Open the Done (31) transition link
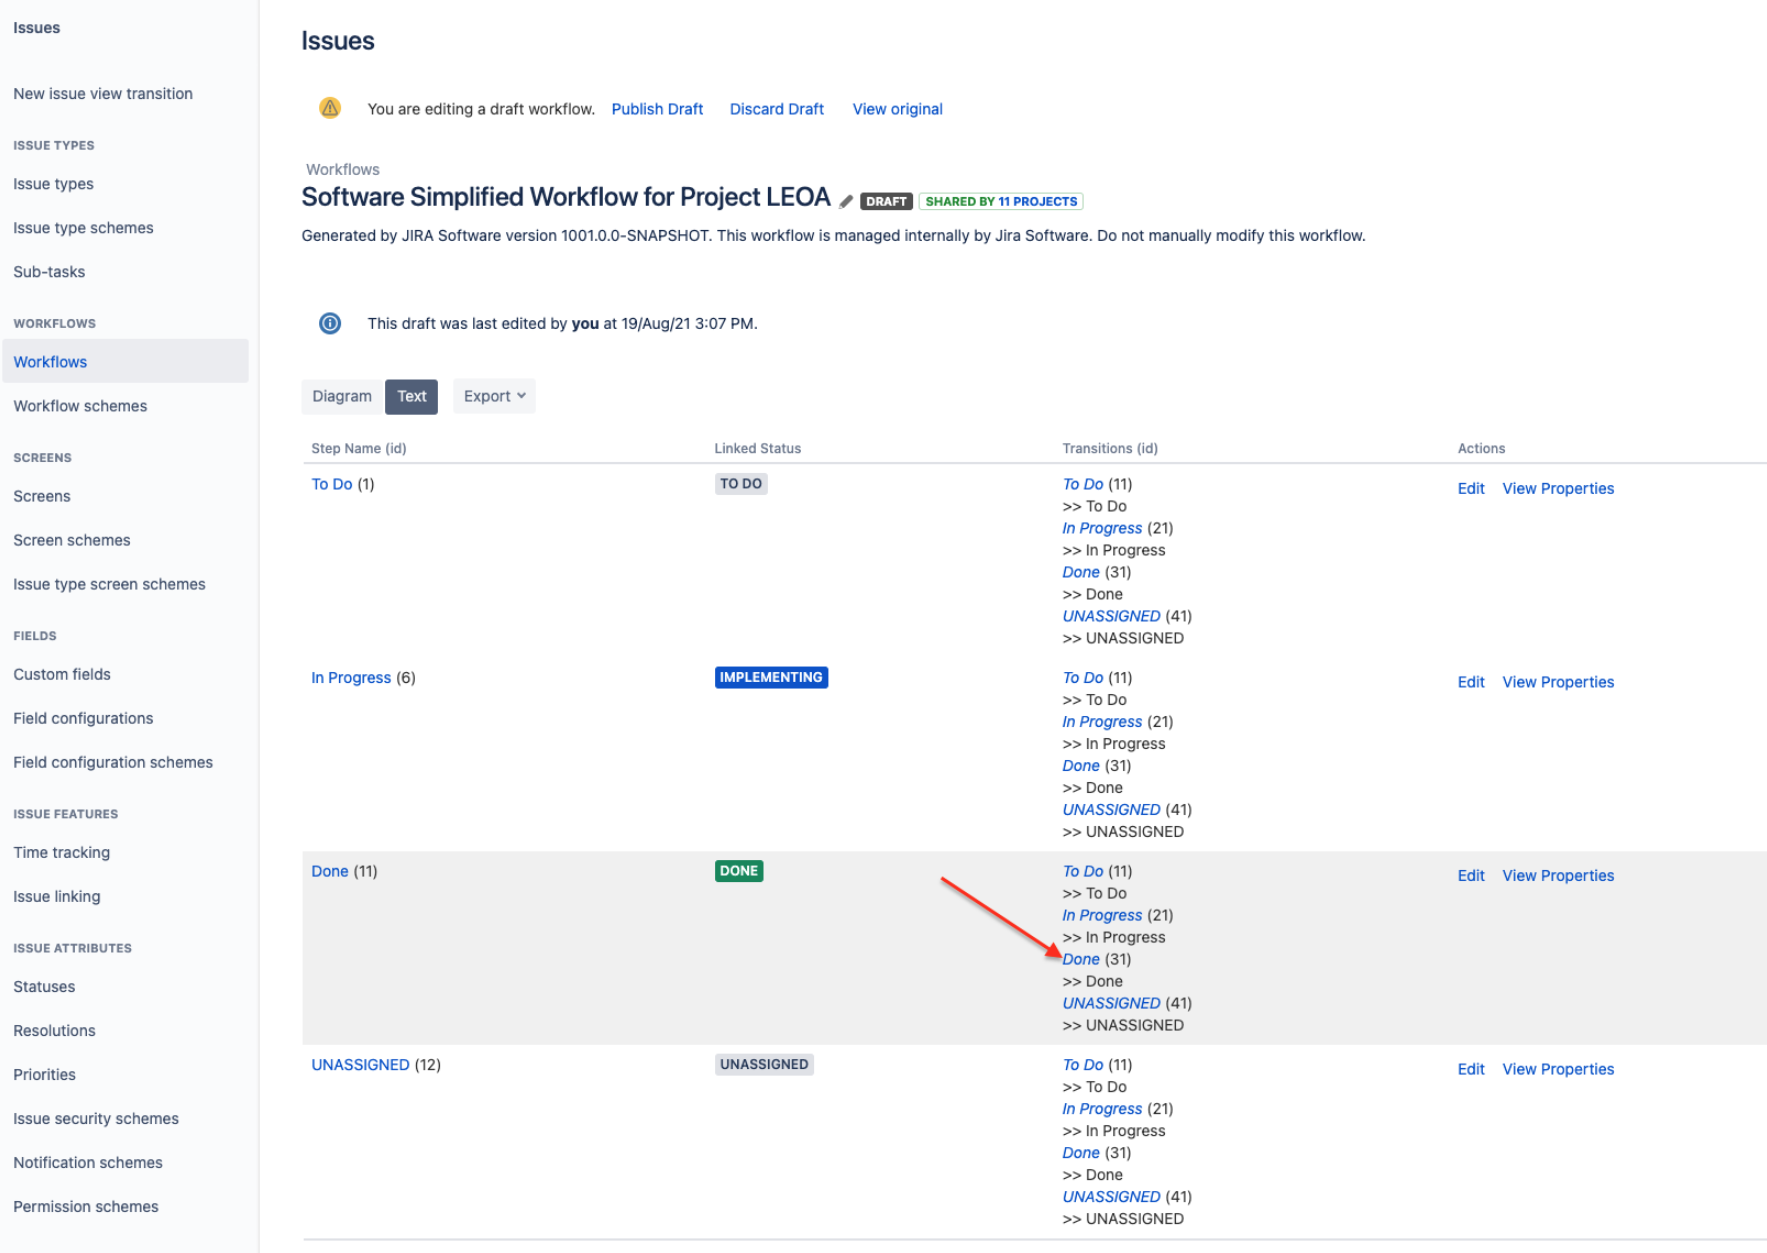 click(1081, 958)
